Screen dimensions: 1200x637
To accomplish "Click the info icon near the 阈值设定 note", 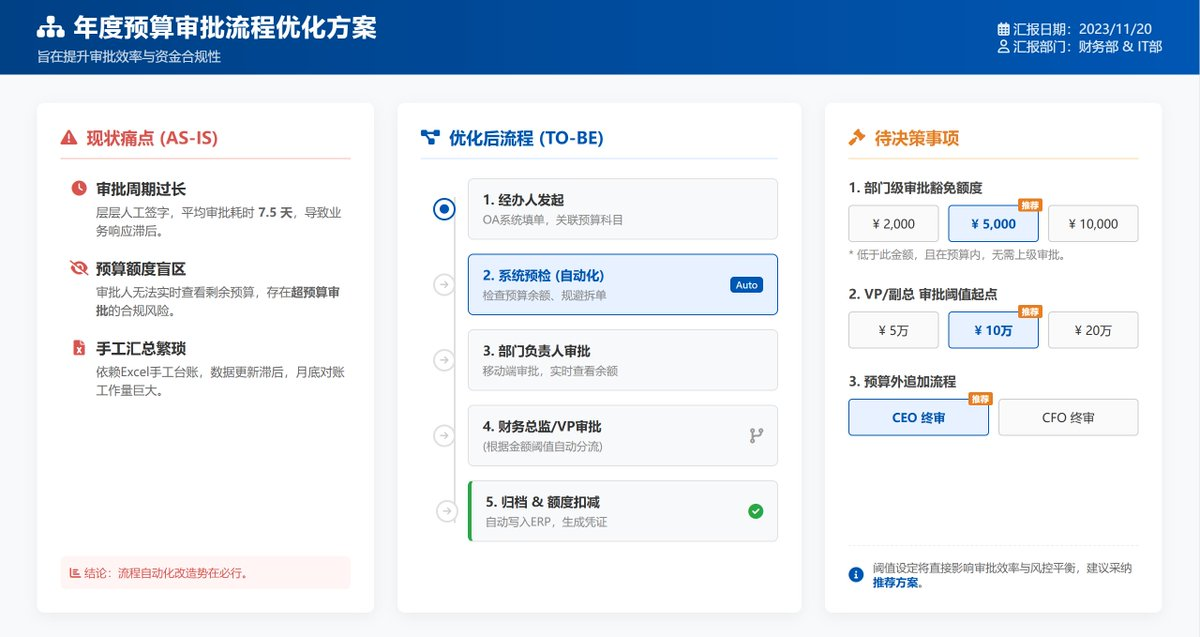I will 855,574.
